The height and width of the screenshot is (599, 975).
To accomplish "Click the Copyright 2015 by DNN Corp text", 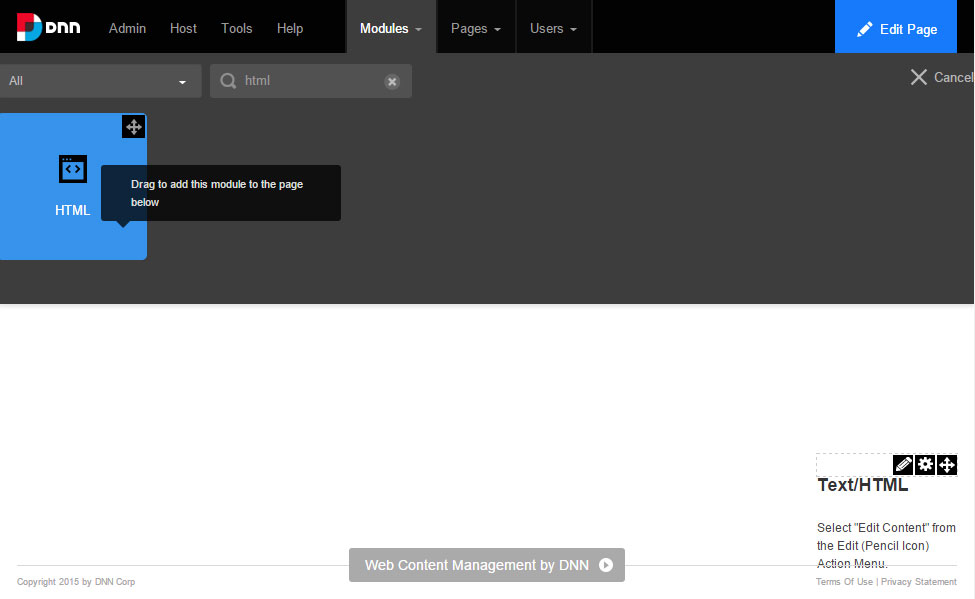I will tap(76, 582).
